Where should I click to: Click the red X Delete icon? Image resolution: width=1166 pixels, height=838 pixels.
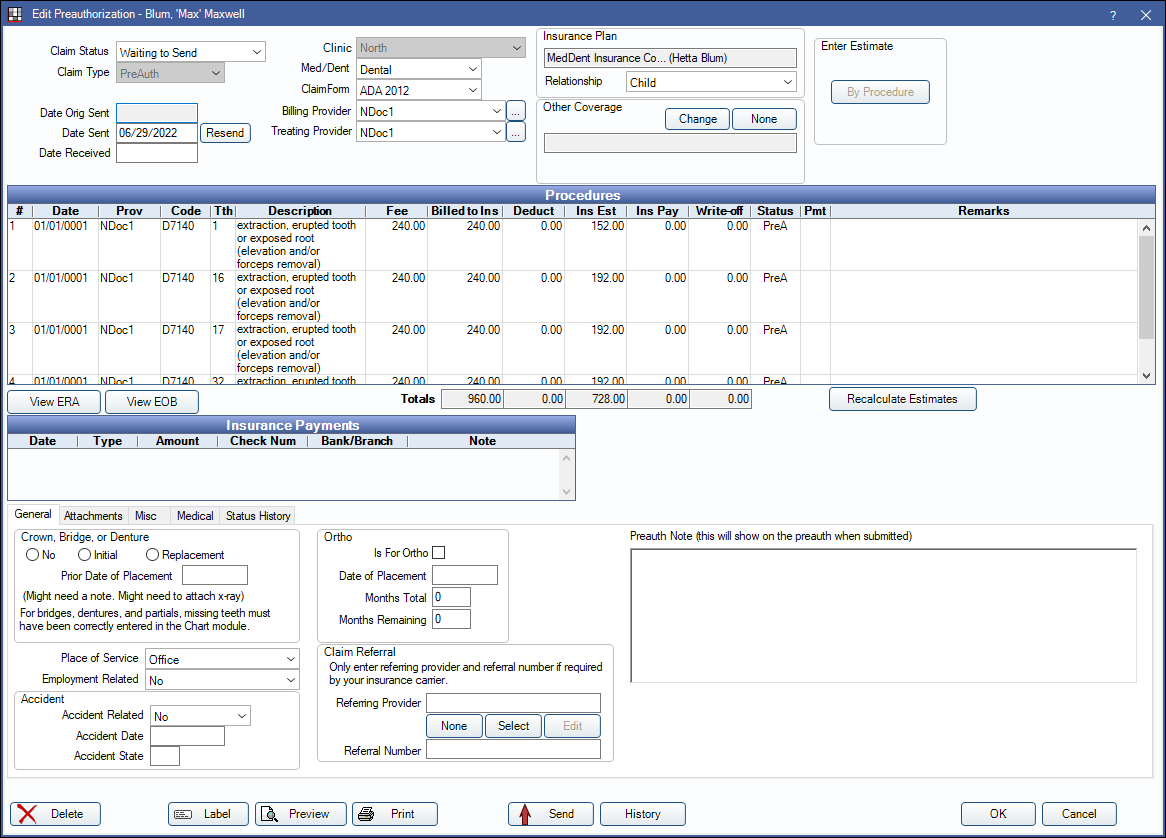(x=28, y=814)
